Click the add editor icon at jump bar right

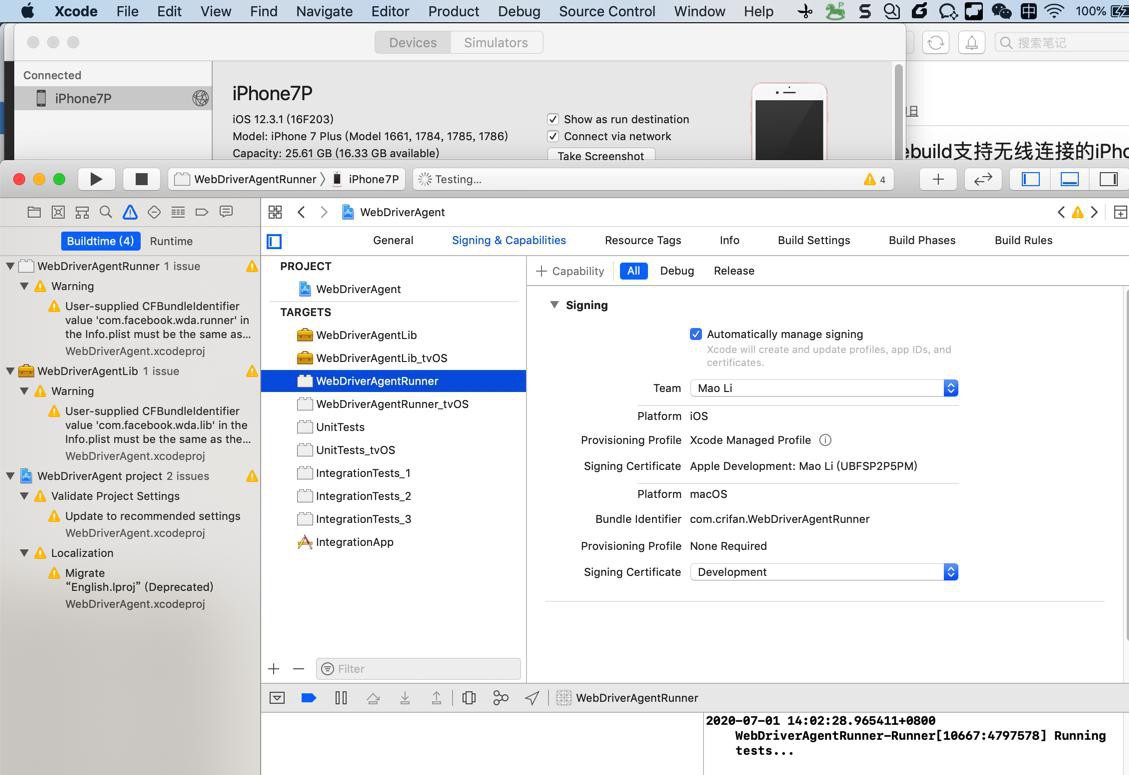point(1120,212)
